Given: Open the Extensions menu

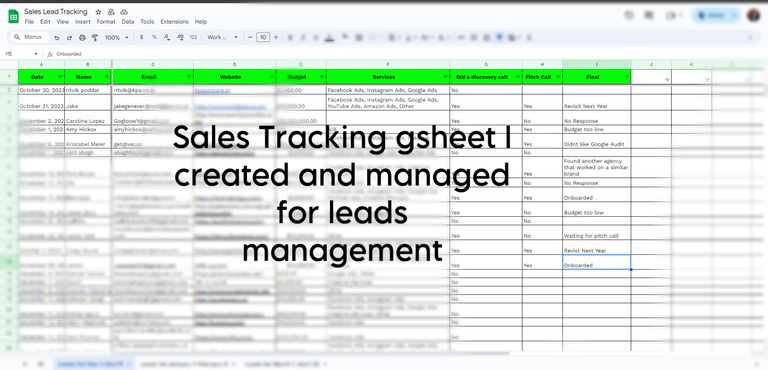Looking at the screenshot, I should tap(174, 22).
